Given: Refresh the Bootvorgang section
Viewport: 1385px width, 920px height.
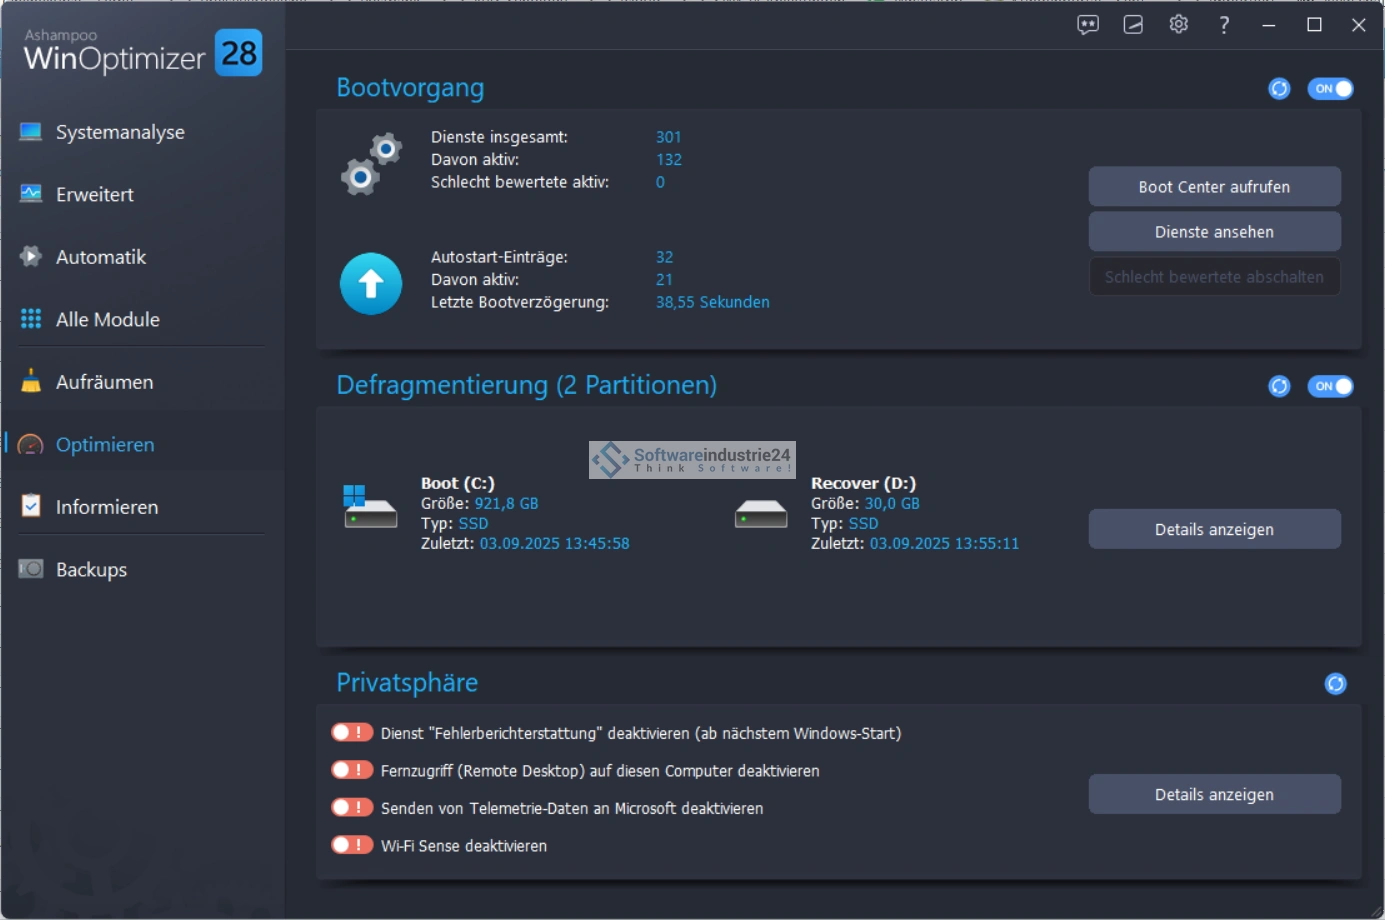Looking at the screenshot, I should [x=1279, y=89].
